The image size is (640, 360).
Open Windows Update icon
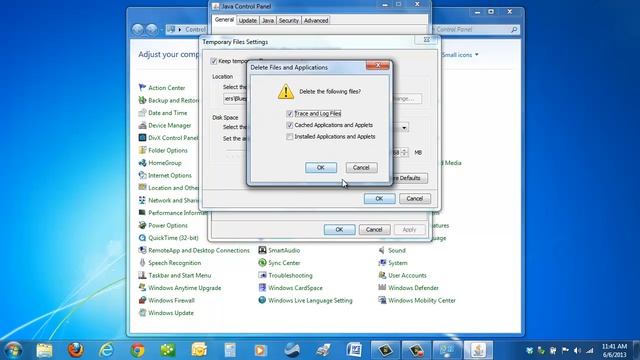tap(142, 313)
